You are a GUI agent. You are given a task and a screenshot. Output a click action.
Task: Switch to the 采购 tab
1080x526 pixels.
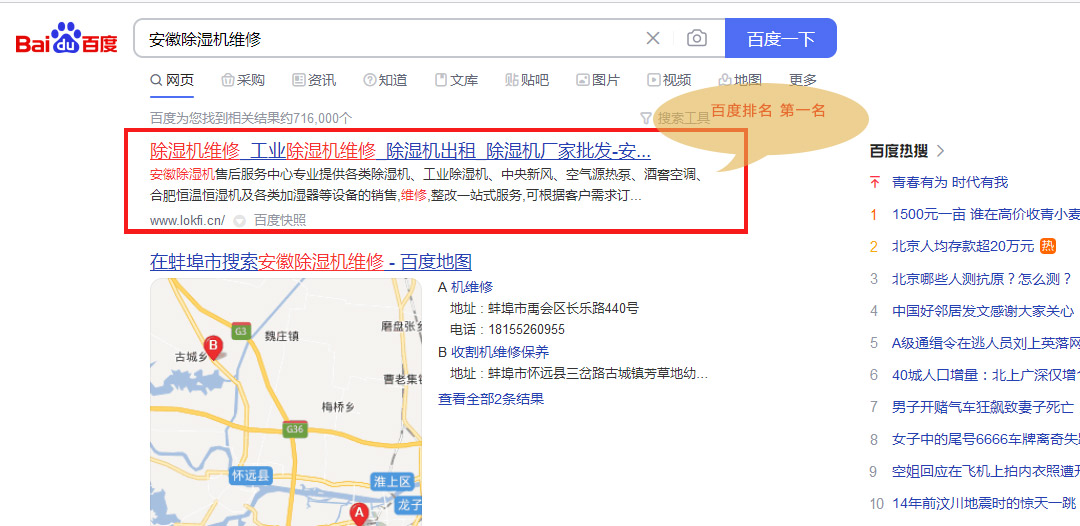[x=243, y=80]
